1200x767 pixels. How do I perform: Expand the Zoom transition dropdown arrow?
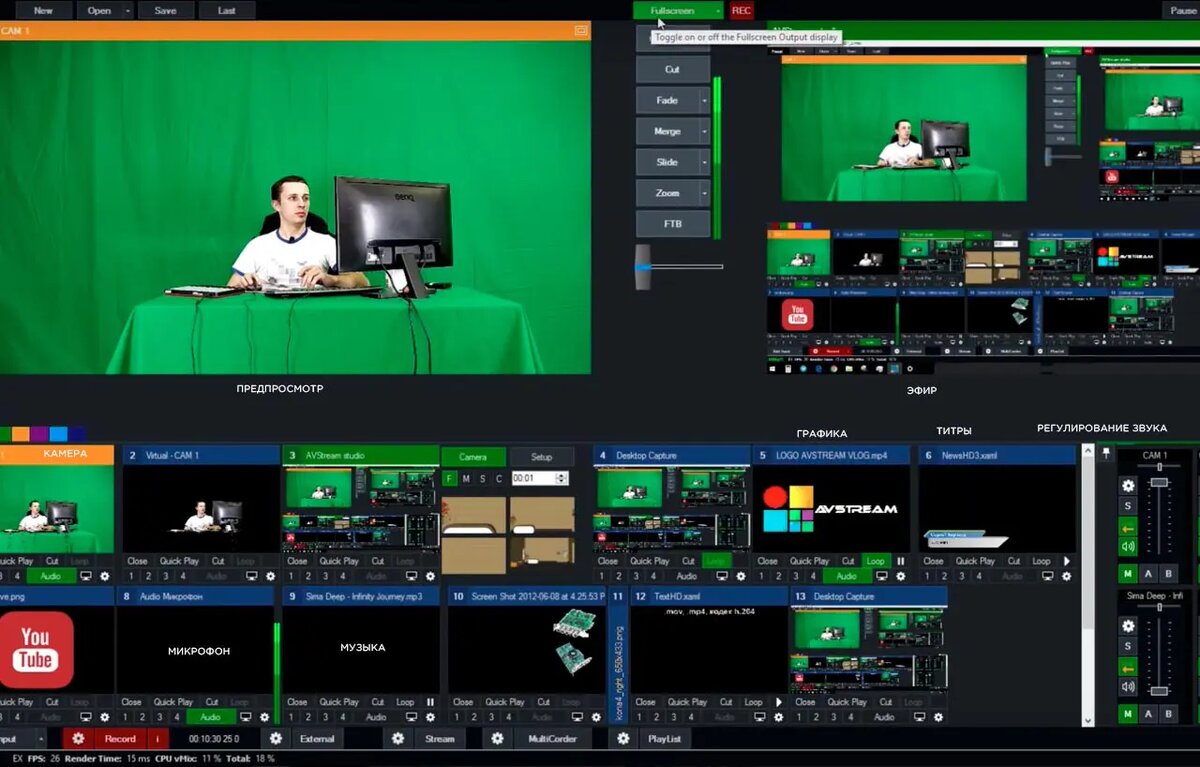(705, 193)
